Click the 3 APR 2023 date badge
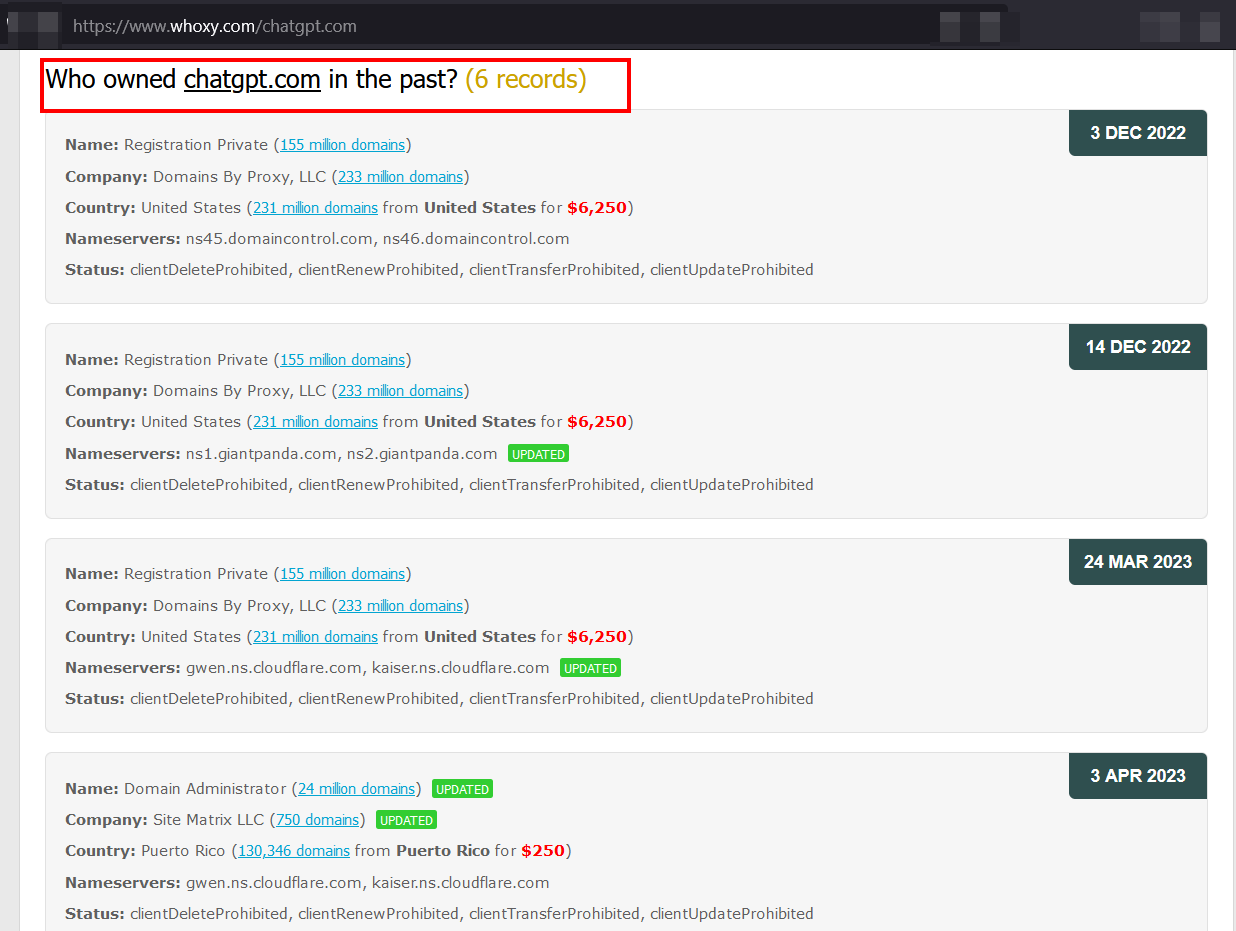This screenshot has height=931, width=1236. pos(1138,776)
